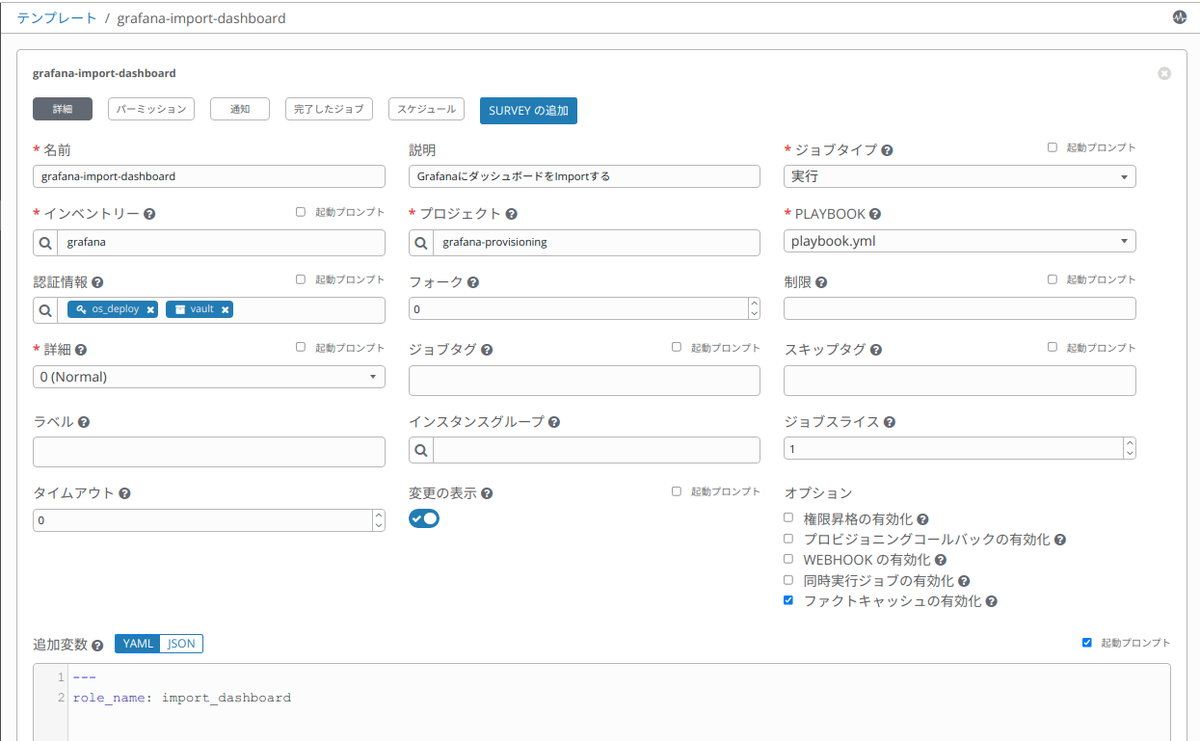Click help icon beside 認証情報

tap(98, 283)
